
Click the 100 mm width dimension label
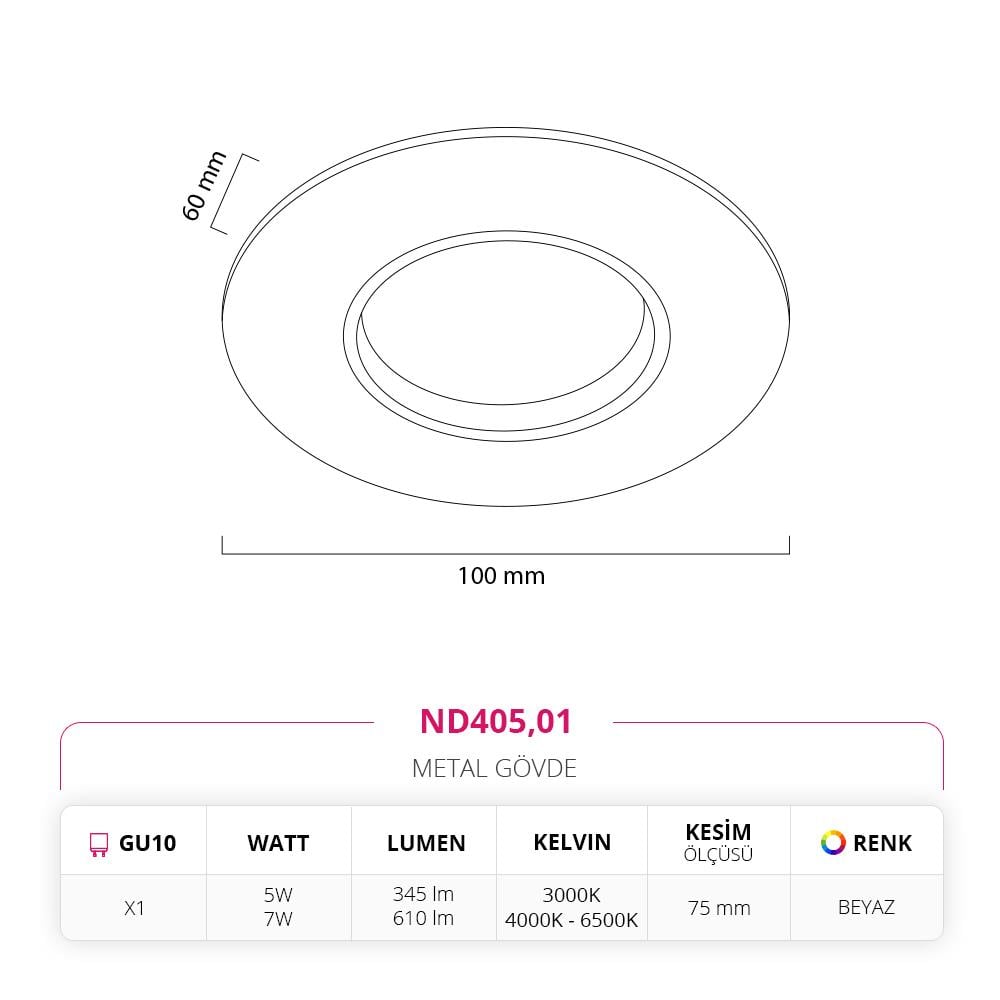pos(501,576)
